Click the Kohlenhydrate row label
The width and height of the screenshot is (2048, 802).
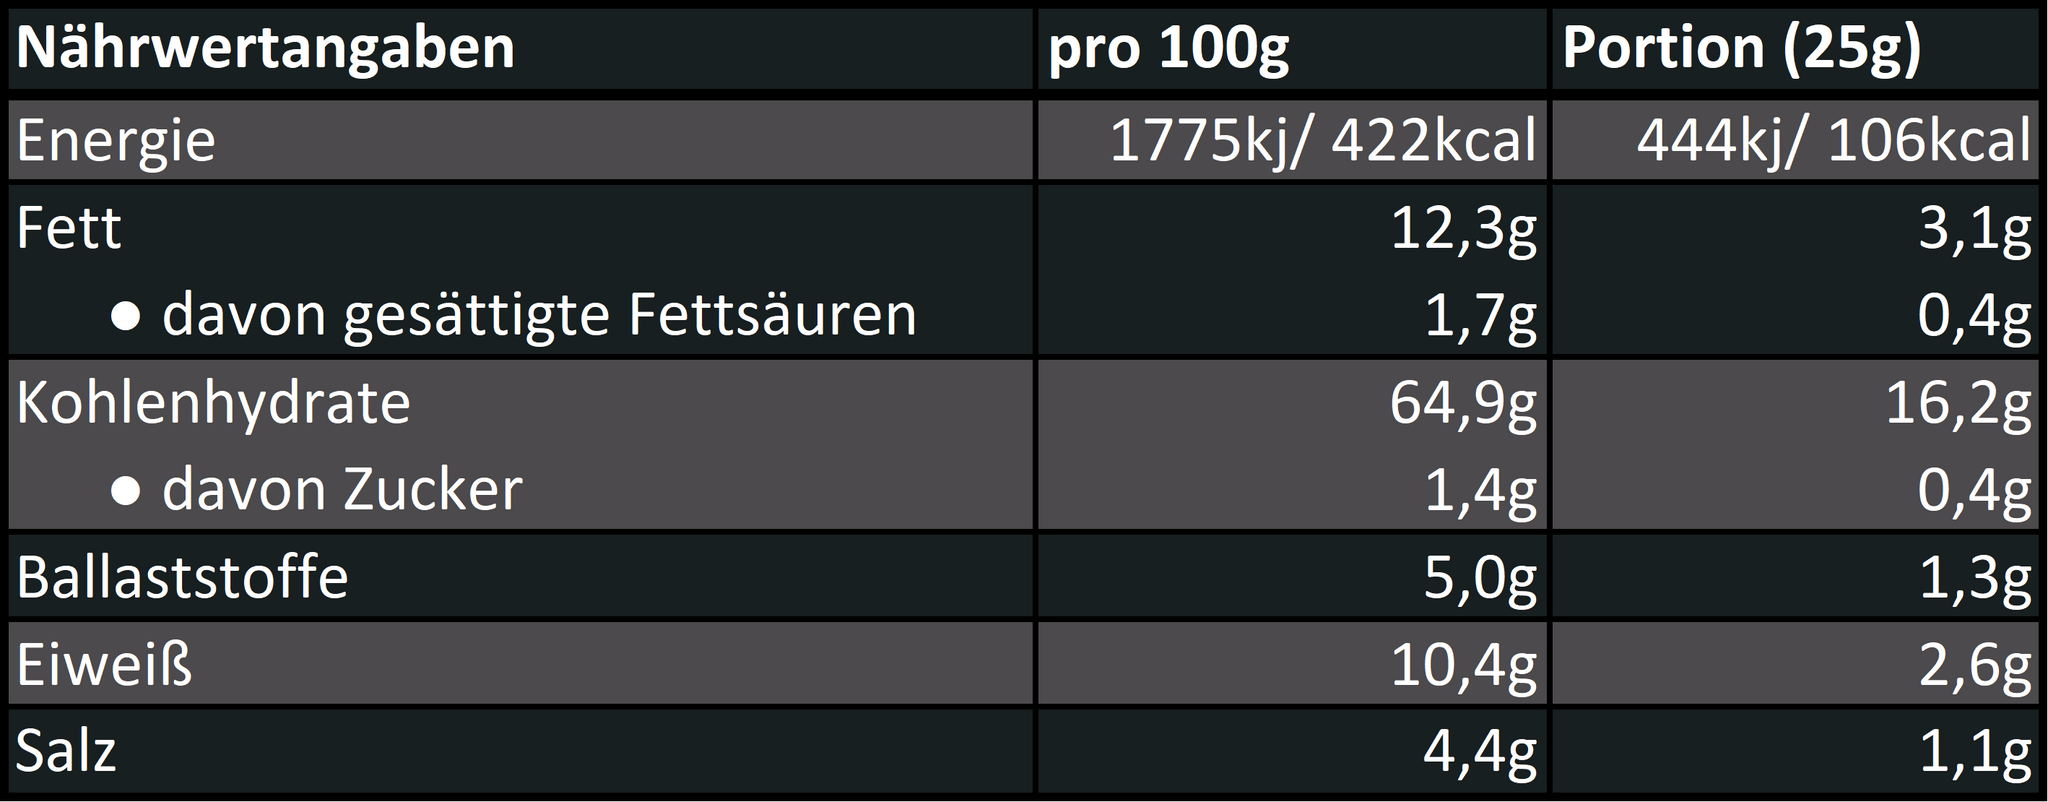[x=213, y=403]
